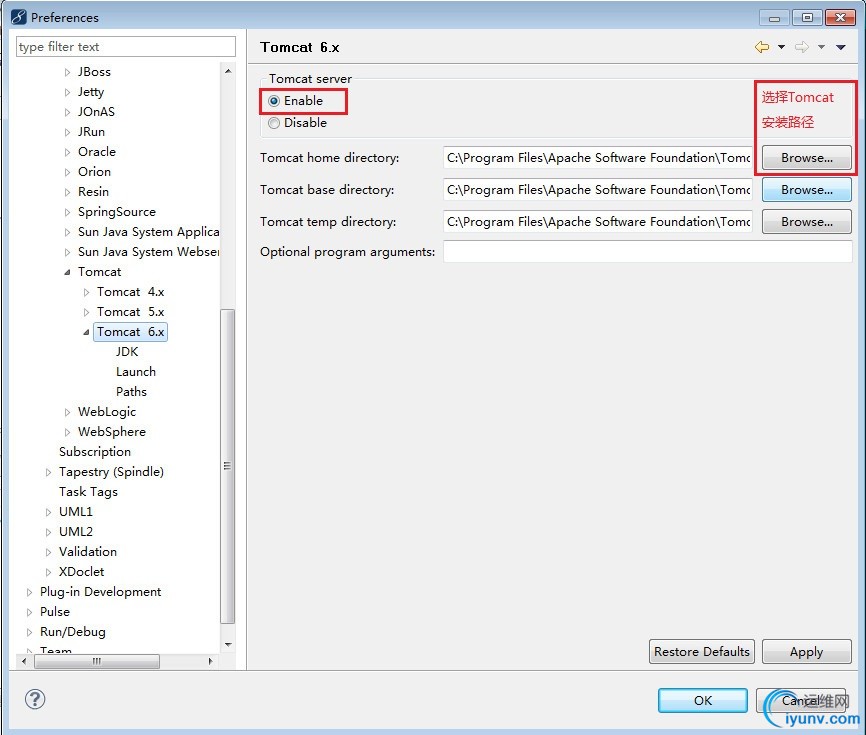
Task: Expand the Tomcat 5.x node
Action: coord(86,312)
